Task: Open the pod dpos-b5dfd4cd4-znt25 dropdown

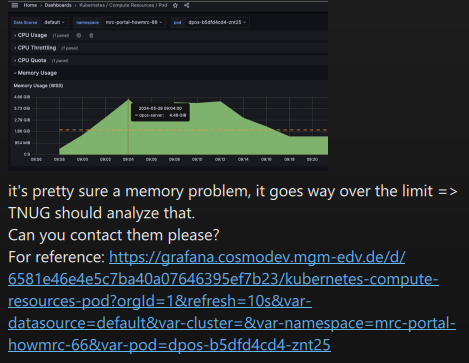Action: point(217,22)
